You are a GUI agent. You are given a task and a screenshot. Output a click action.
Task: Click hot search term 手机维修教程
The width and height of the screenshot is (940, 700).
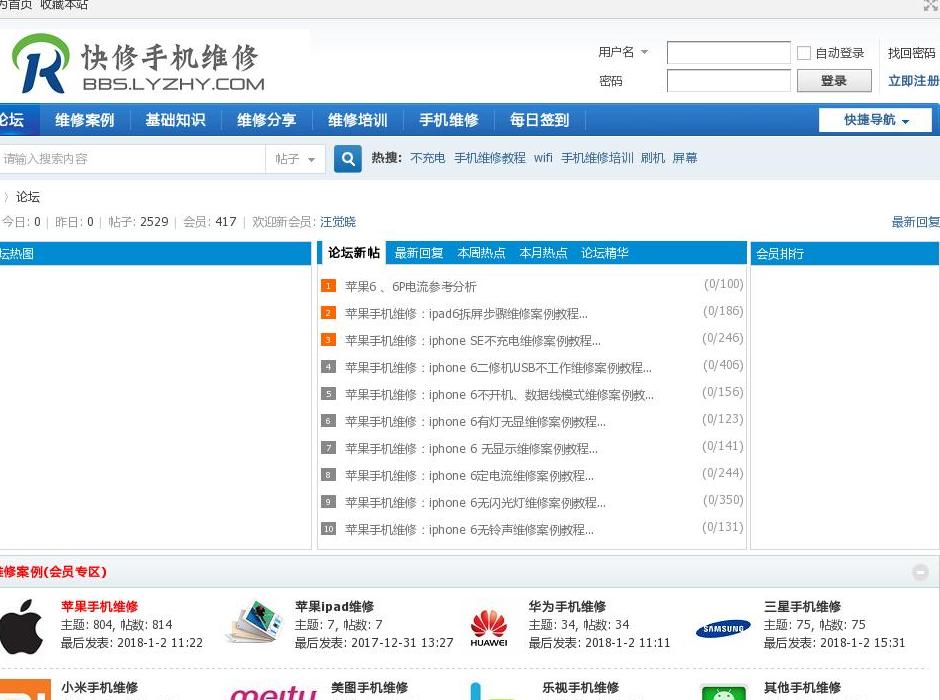click(490, 158)
